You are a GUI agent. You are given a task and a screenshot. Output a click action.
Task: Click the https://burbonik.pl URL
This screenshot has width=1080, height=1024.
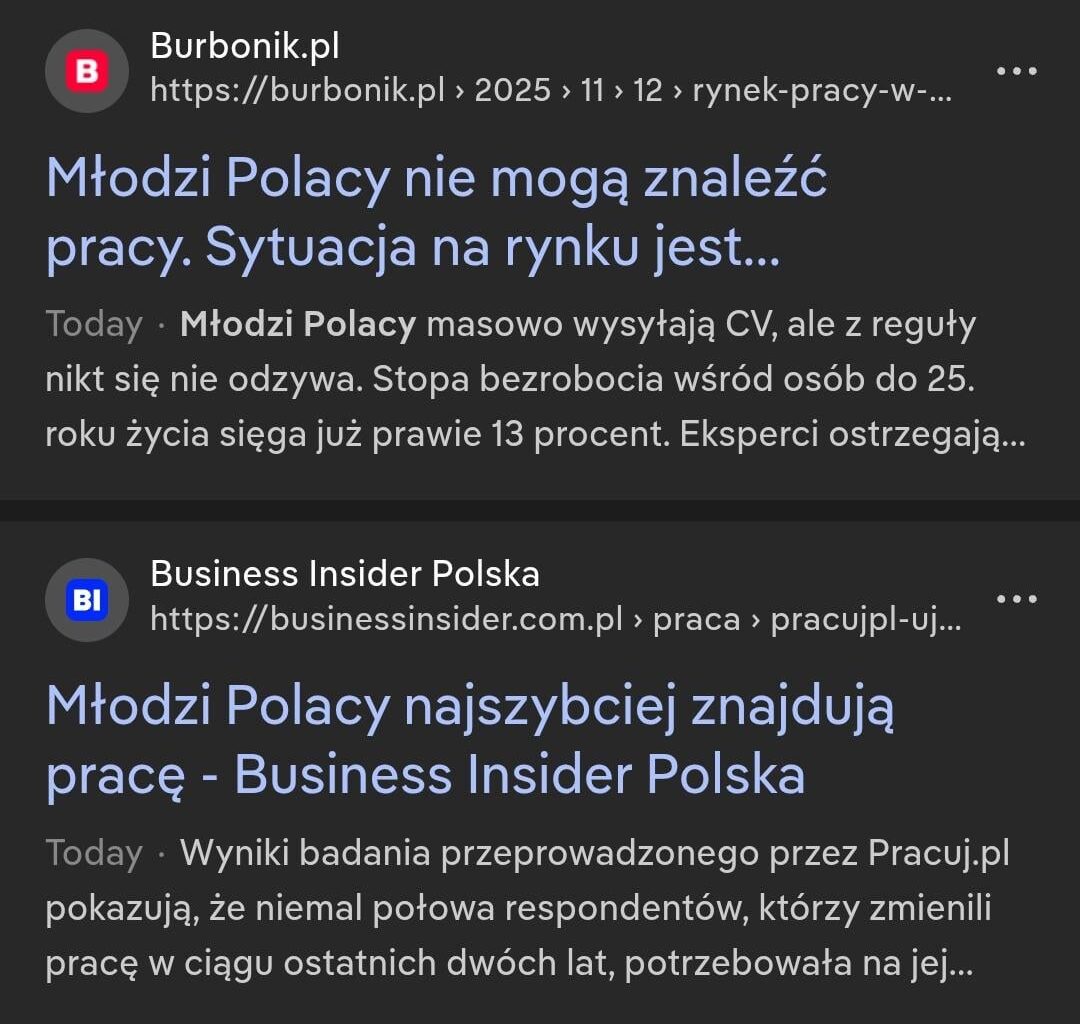tap(296, 90)
